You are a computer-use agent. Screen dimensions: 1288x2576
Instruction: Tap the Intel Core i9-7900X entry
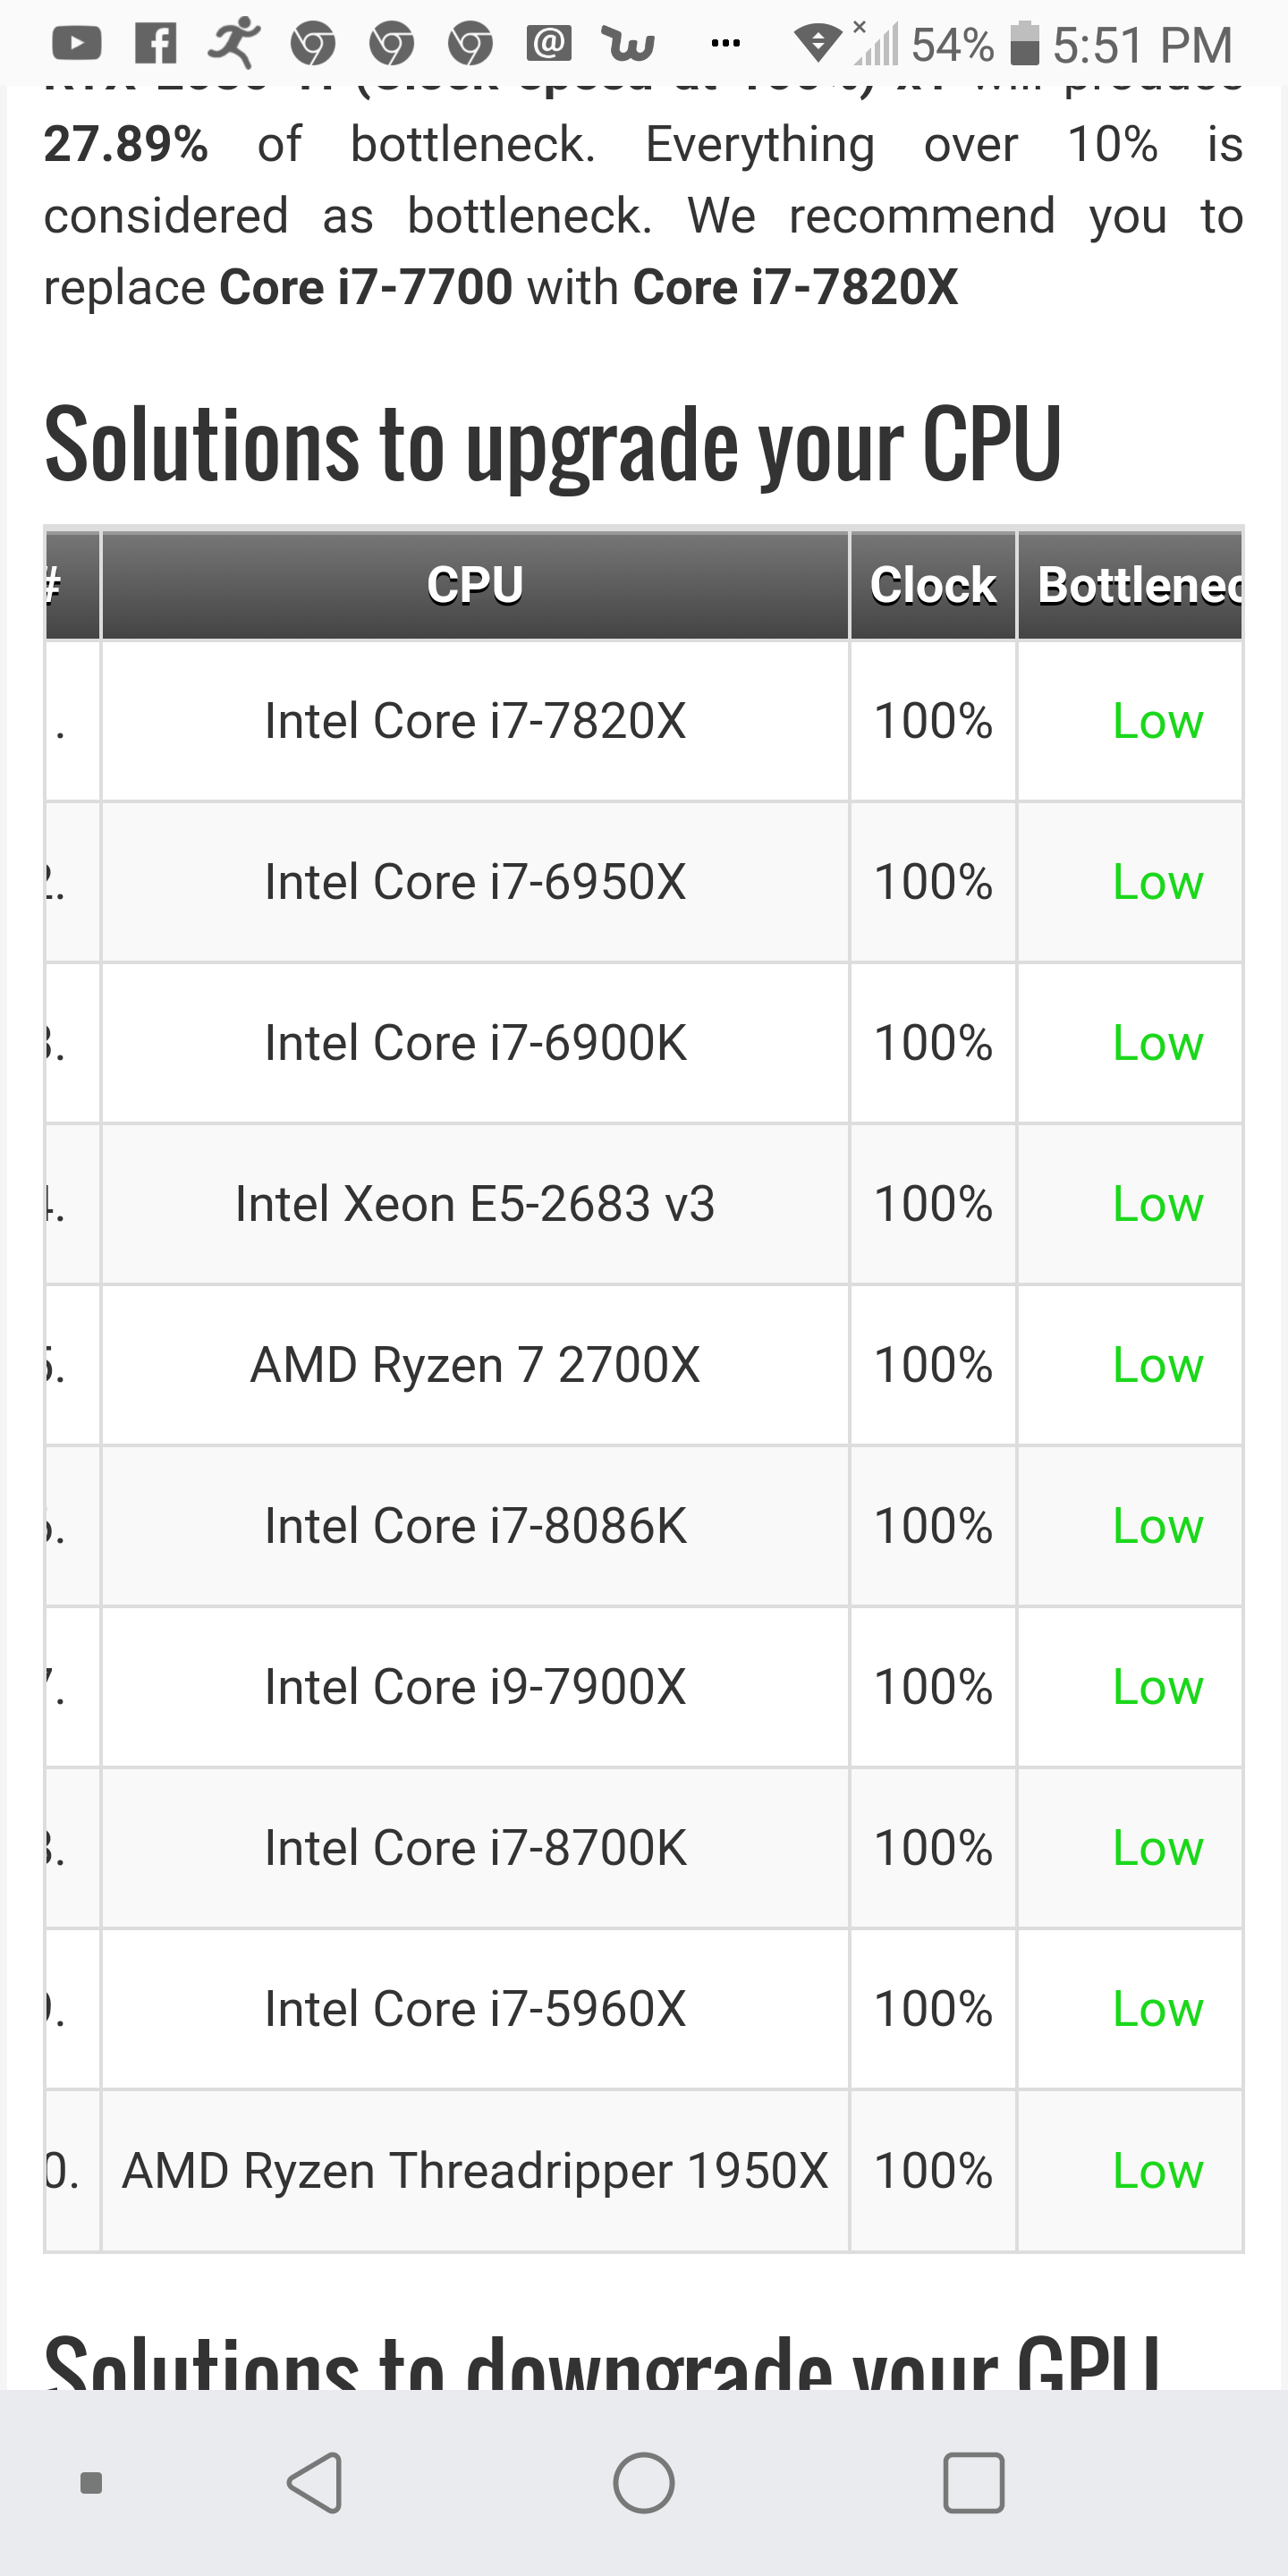click(x=475, y=1687)
